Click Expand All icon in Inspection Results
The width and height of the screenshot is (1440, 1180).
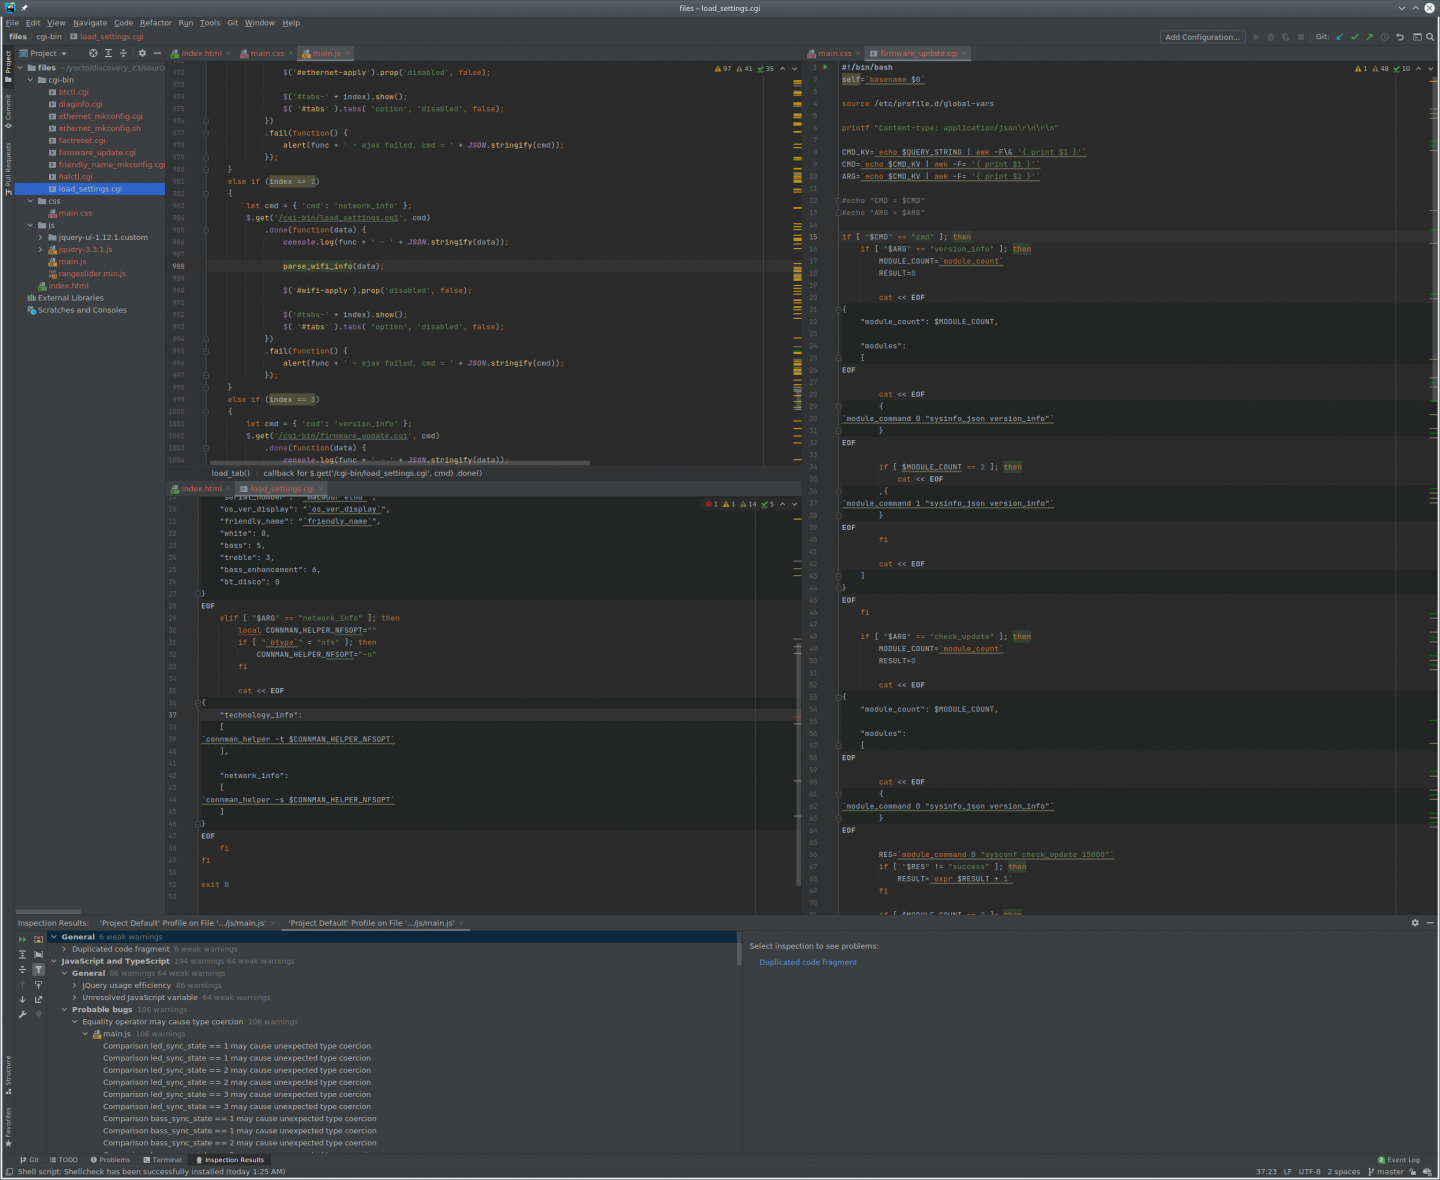(22, 954)
